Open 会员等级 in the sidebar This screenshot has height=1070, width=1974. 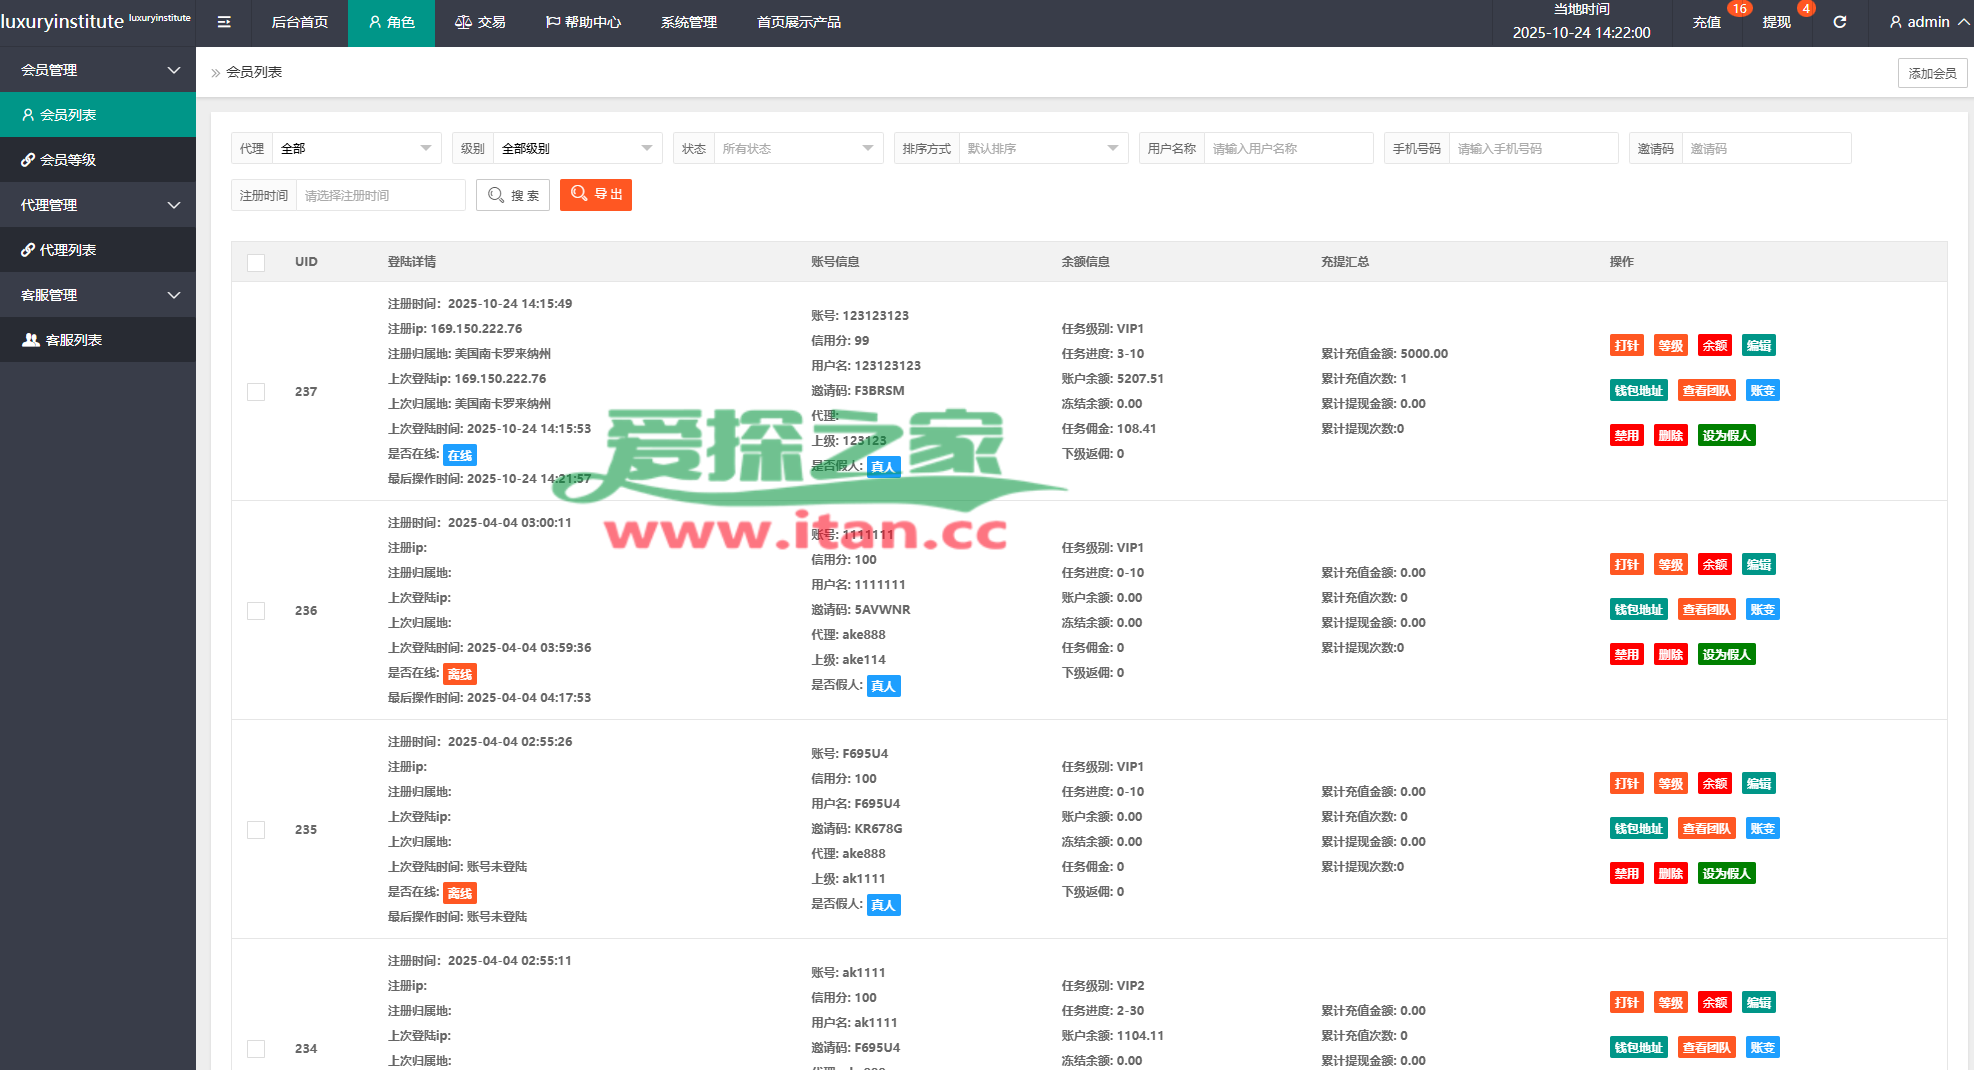pyautogui.click(x=67, y=160)
